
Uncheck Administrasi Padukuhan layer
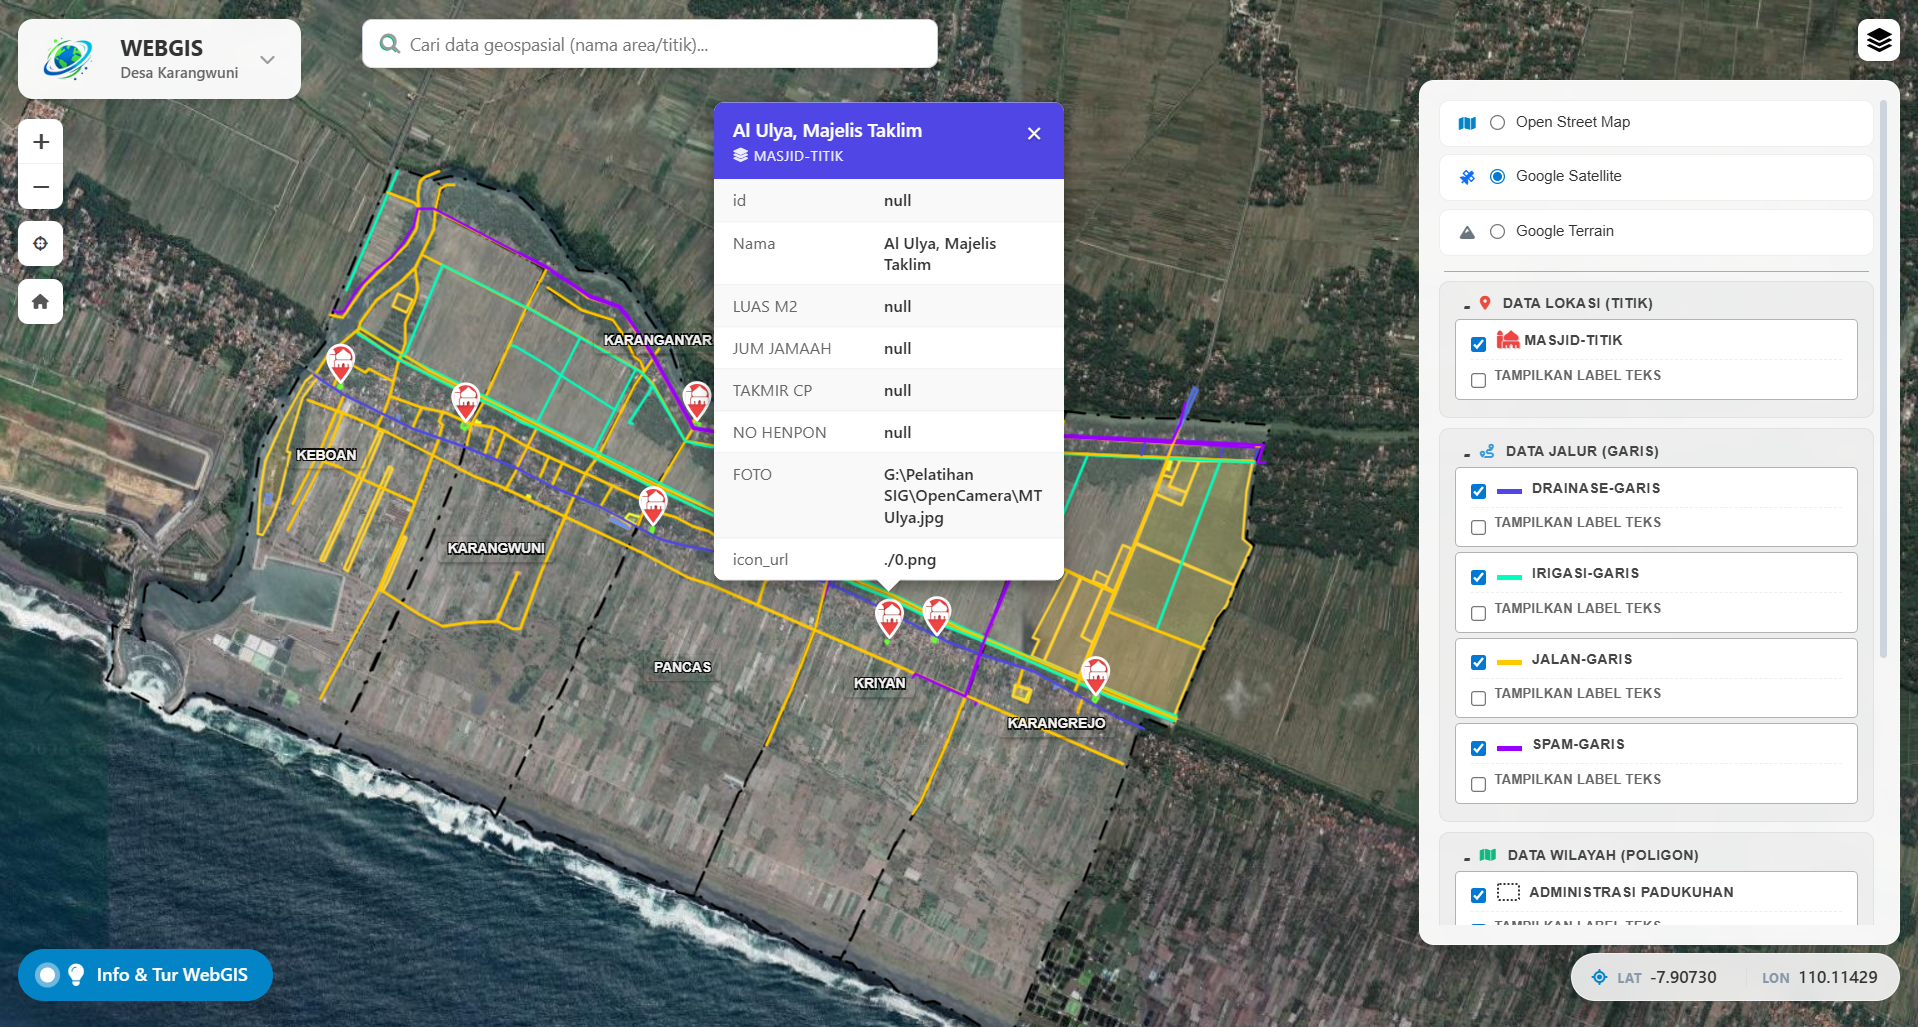[1478, 895]
